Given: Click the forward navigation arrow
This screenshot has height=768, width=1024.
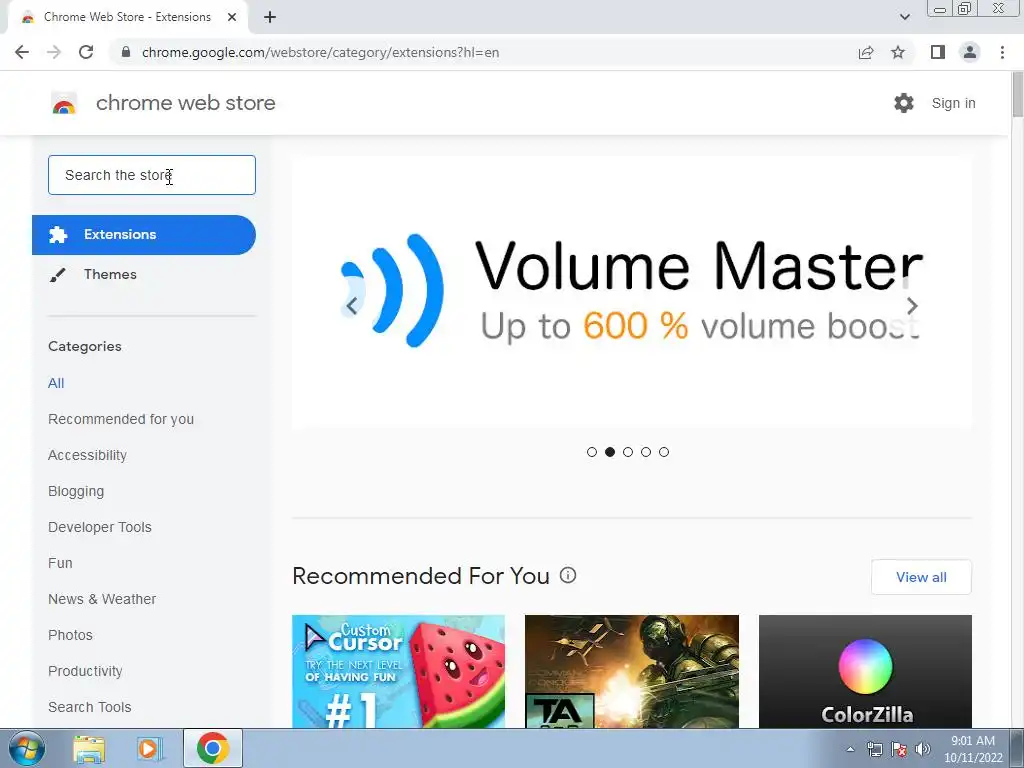Looking at the screenshot, I should click(54, 52).
